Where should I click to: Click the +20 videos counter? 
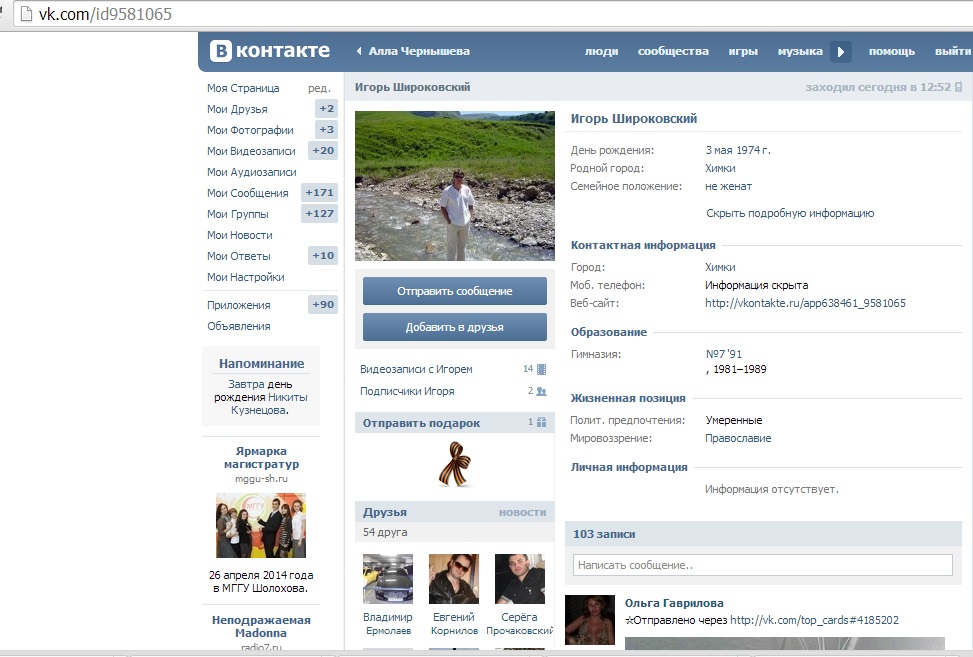pyautogui.click(x=323, y=151)
